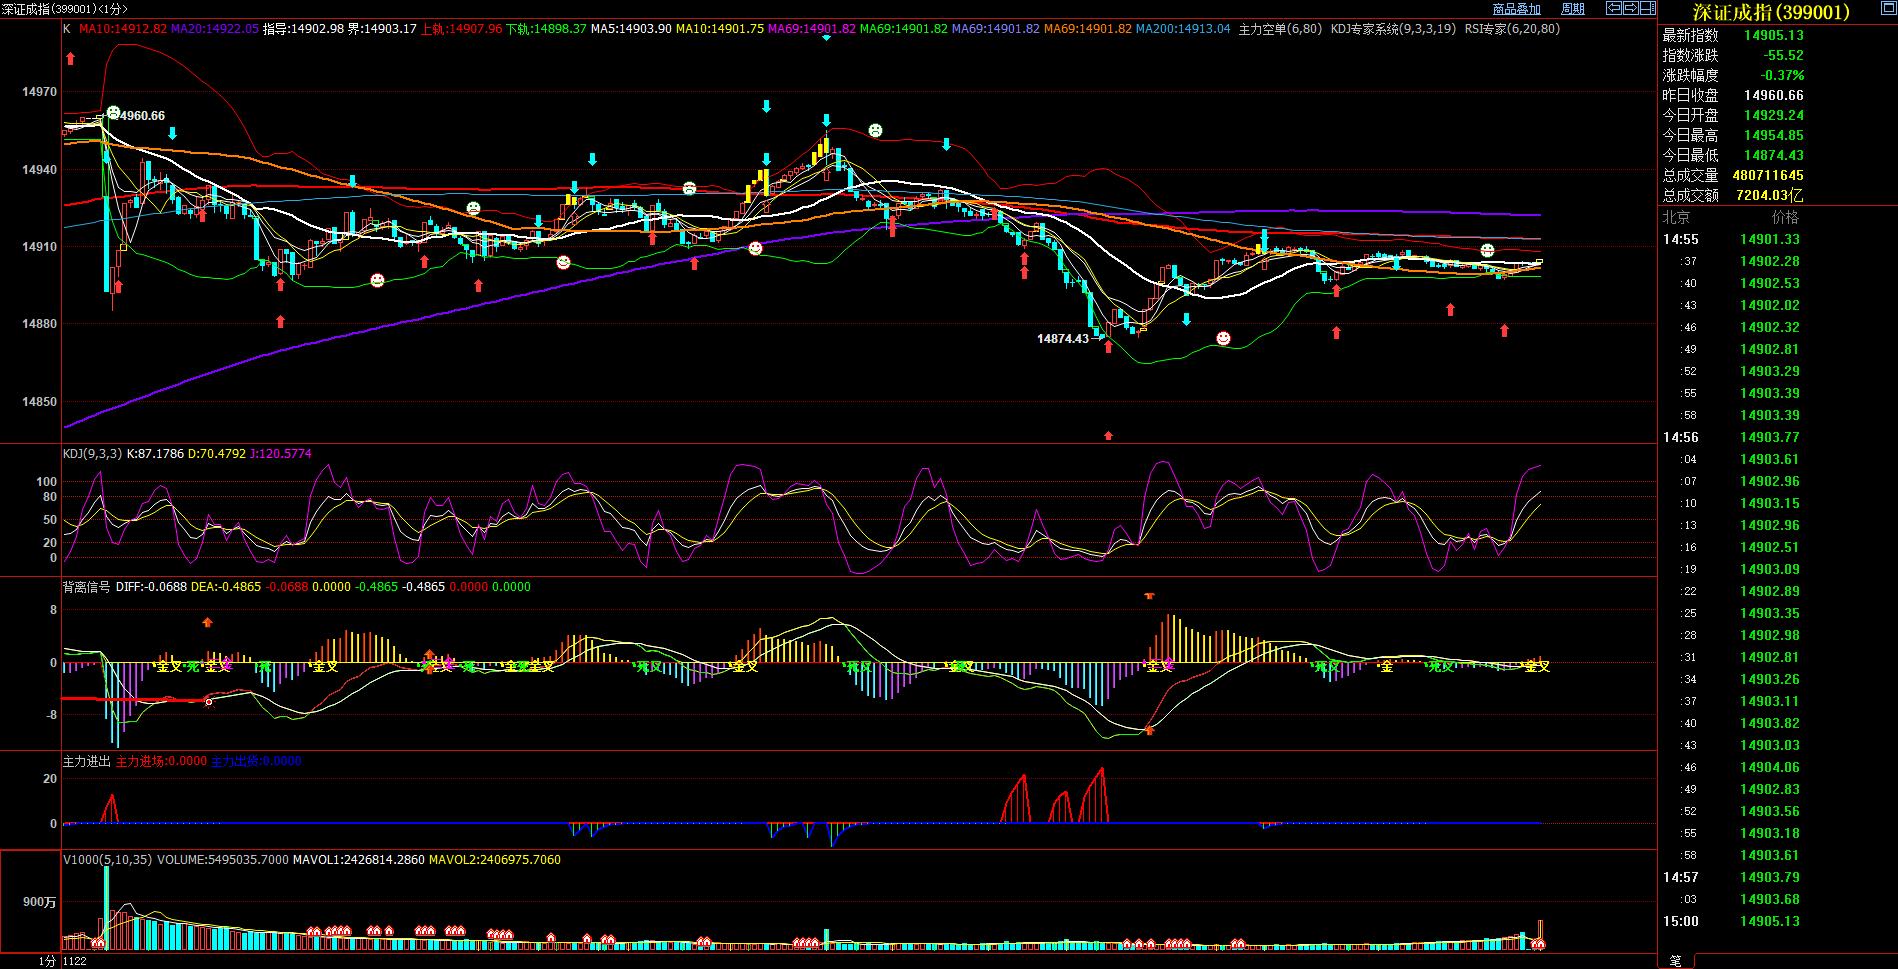Click the MA200:14913.04 legend entry
Screen dimensions: 1898x969
pos(1183,29)
